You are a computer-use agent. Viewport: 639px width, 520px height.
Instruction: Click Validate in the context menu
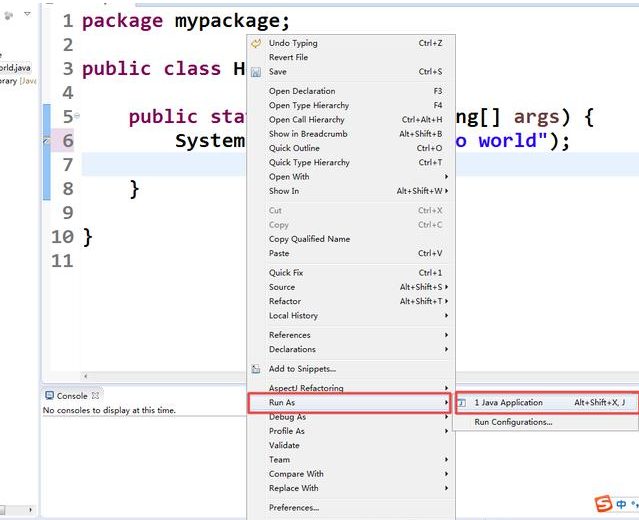pos(284,446)
